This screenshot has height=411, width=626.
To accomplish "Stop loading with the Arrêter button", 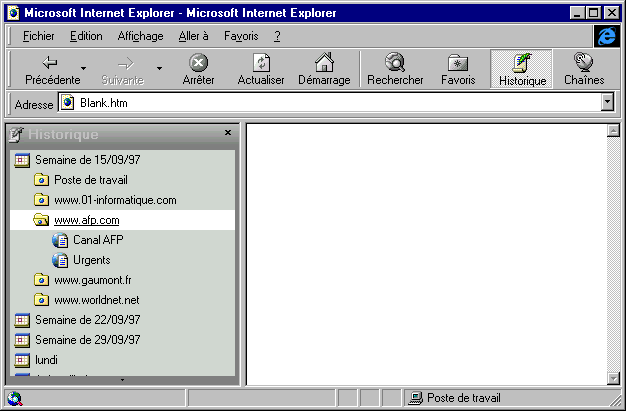I will tap(198, 69).
